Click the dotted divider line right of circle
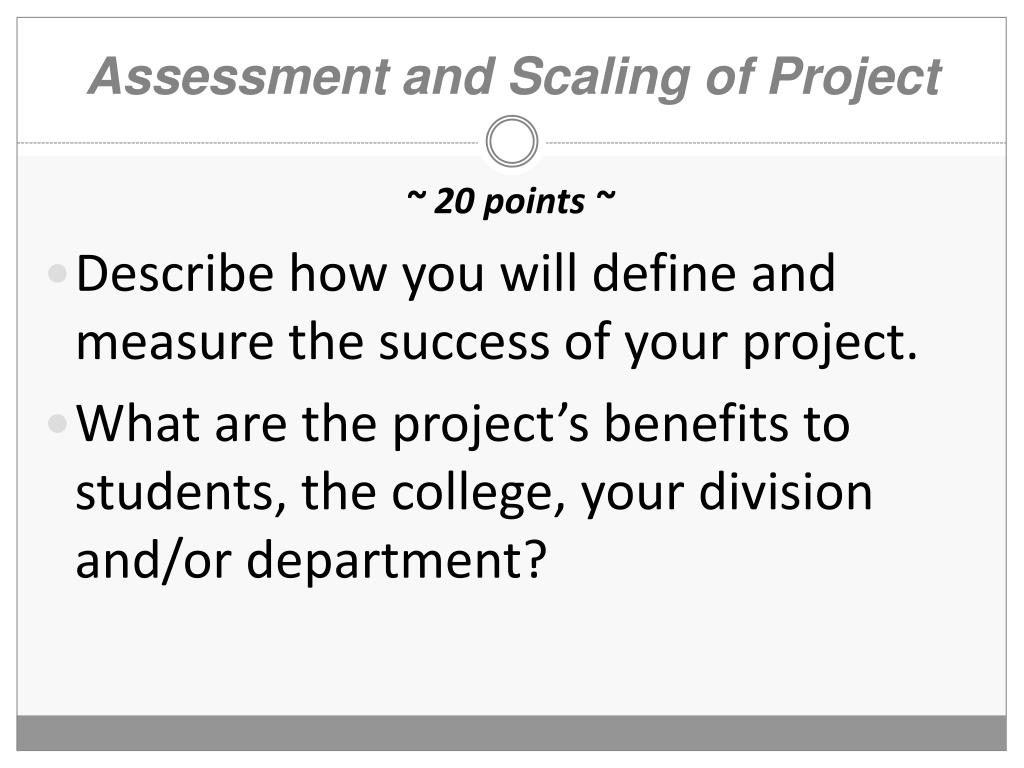Viewport: 1024px width, 768px height. [773, 142]
